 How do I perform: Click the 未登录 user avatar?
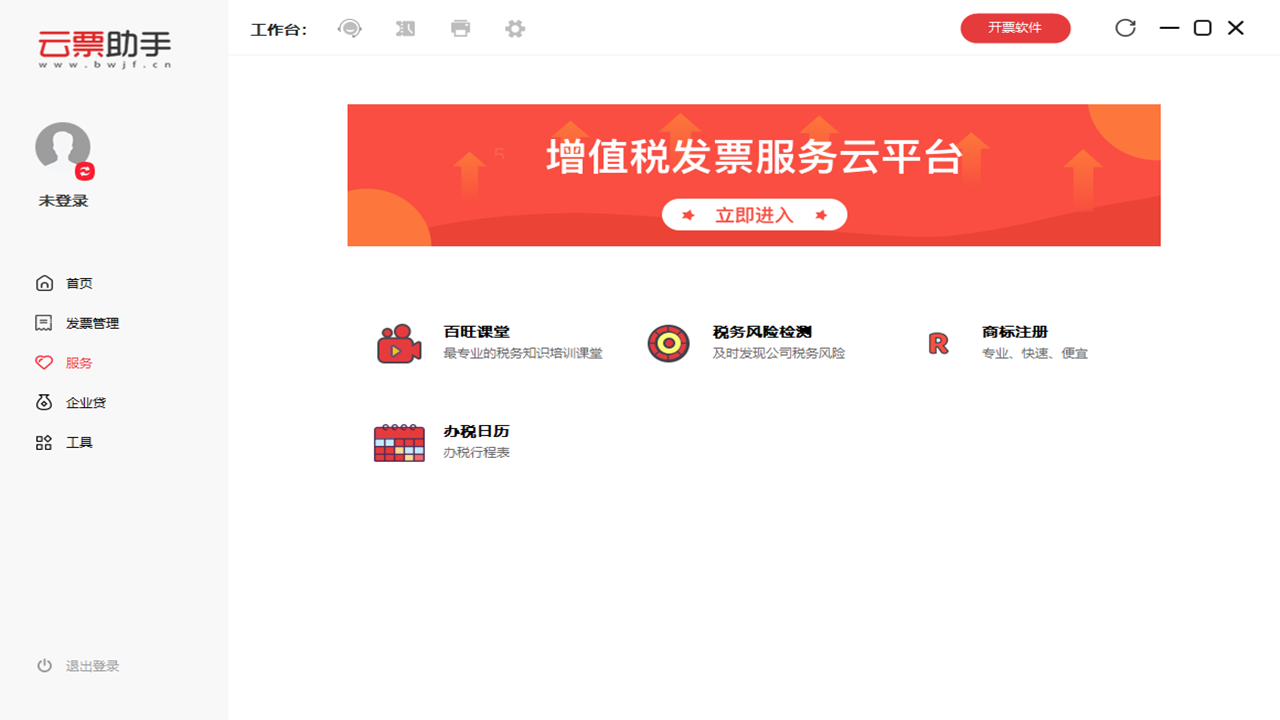[62, 148]
